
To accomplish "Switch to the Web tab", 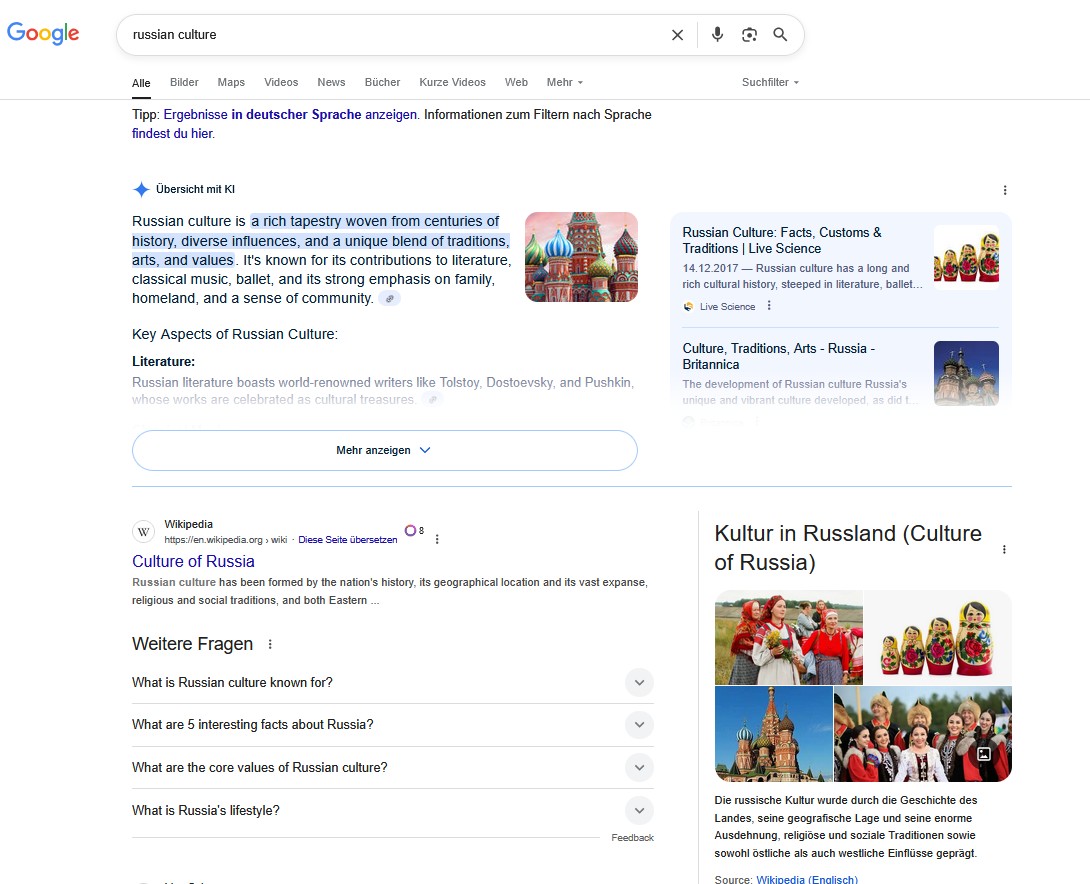I will click(x=516, y=82).
